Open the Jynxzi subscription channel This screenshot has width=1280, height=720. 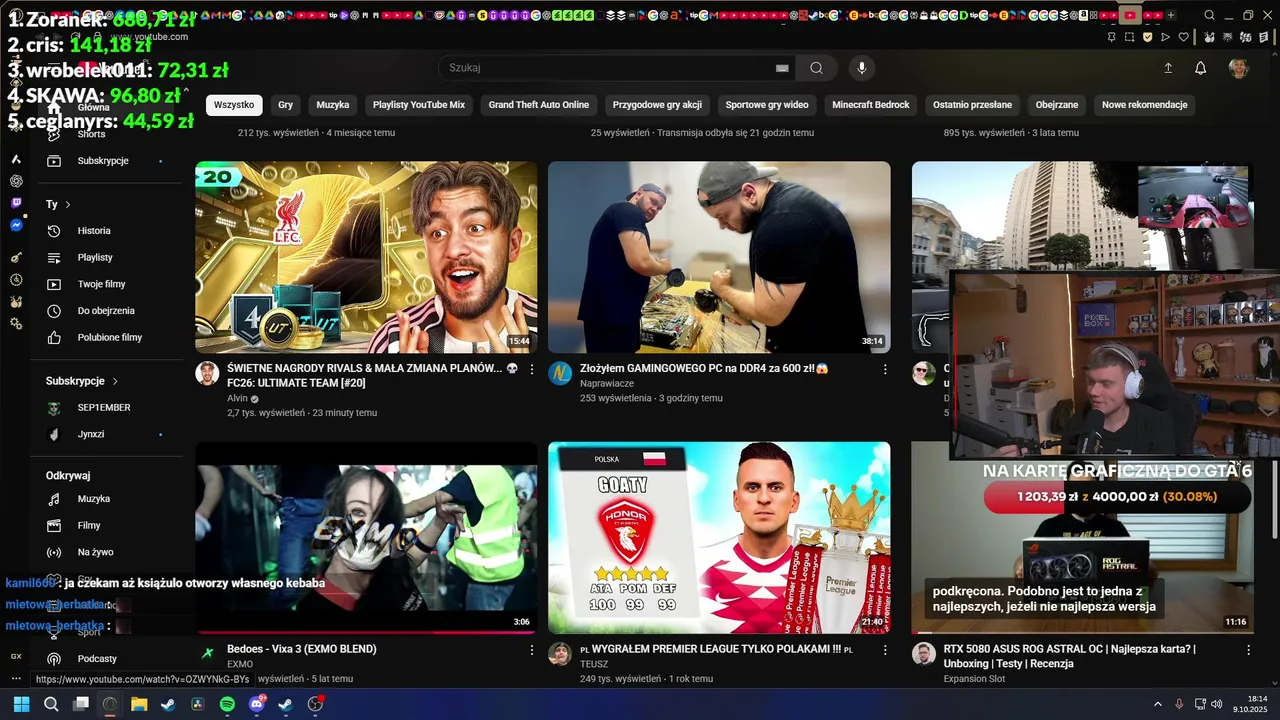coord(107,434)
